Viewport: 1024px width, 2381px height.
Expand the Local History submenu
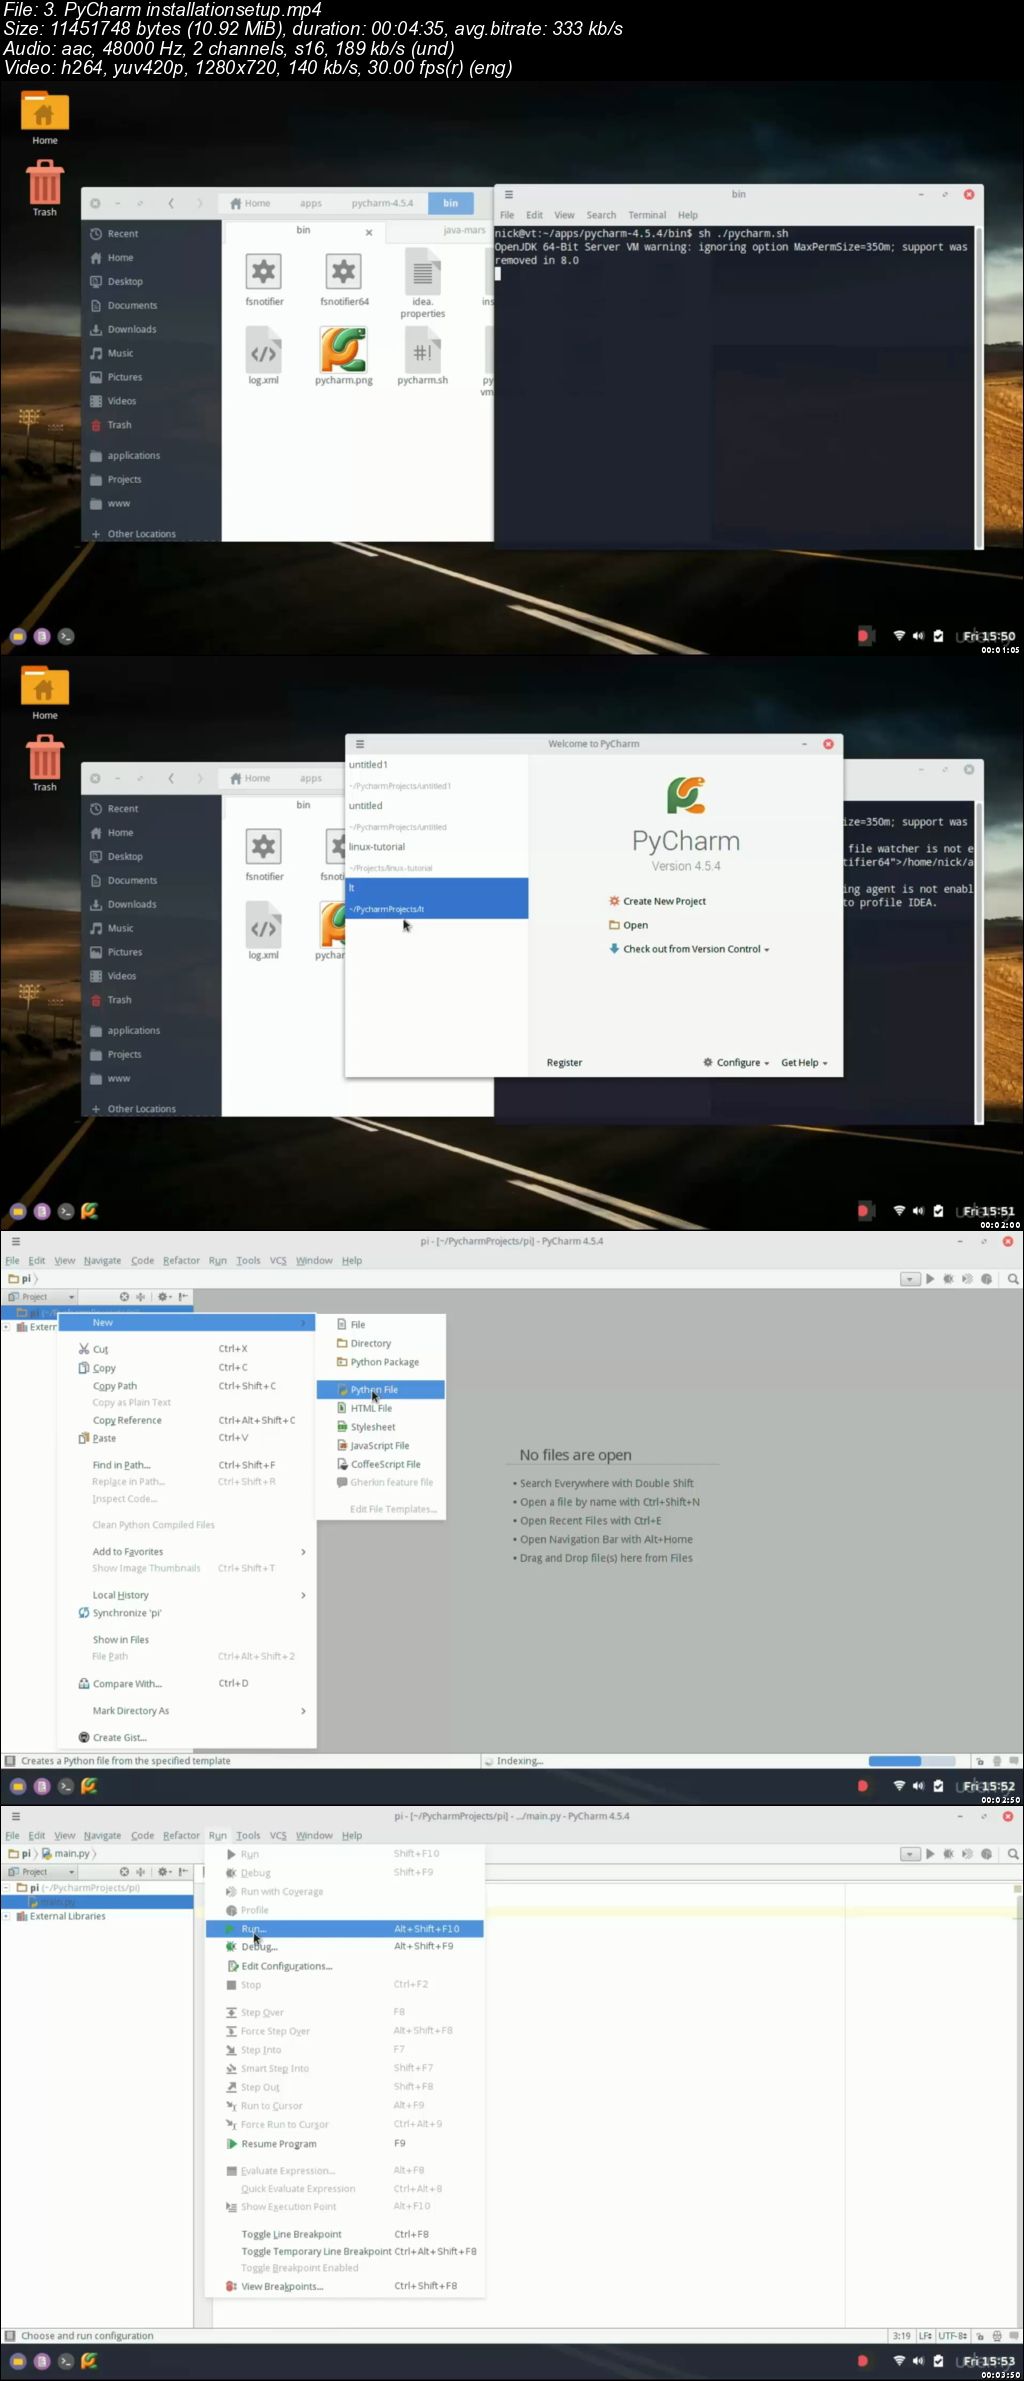(x=187, y=1595)
